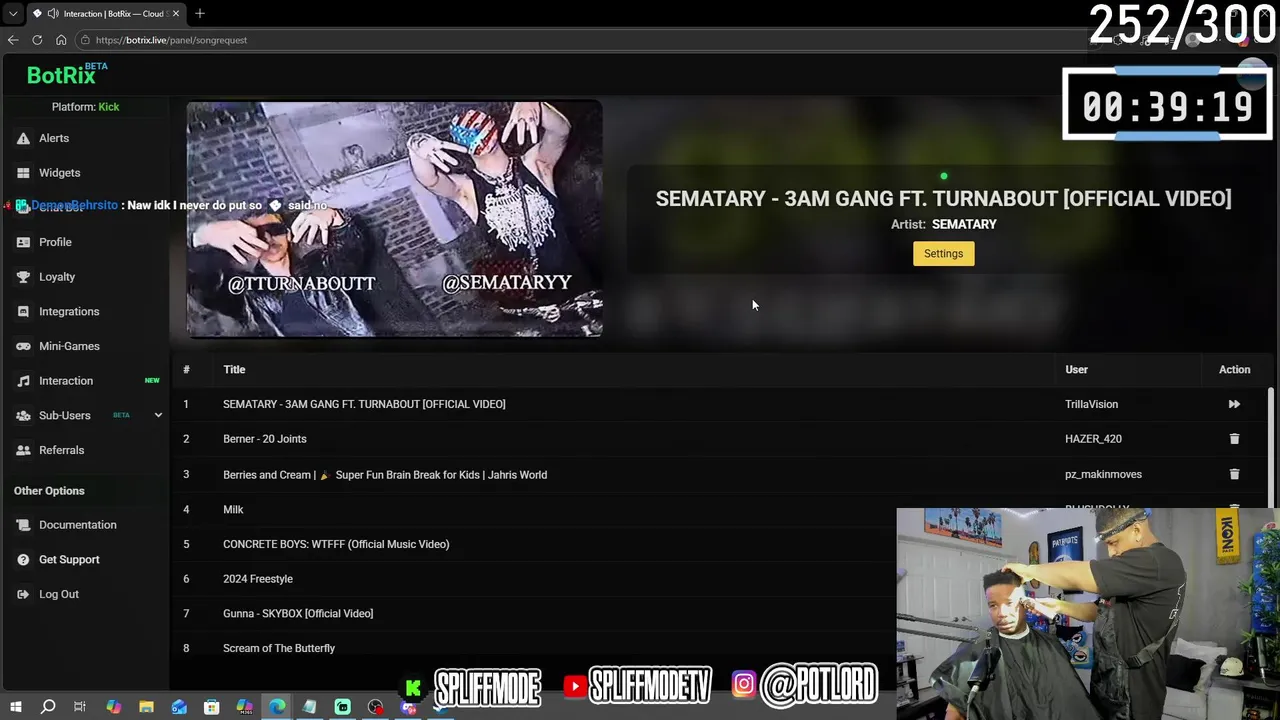1280x720 pixels.
Task: Open Windows taskbar search
Action: [47, 707]
